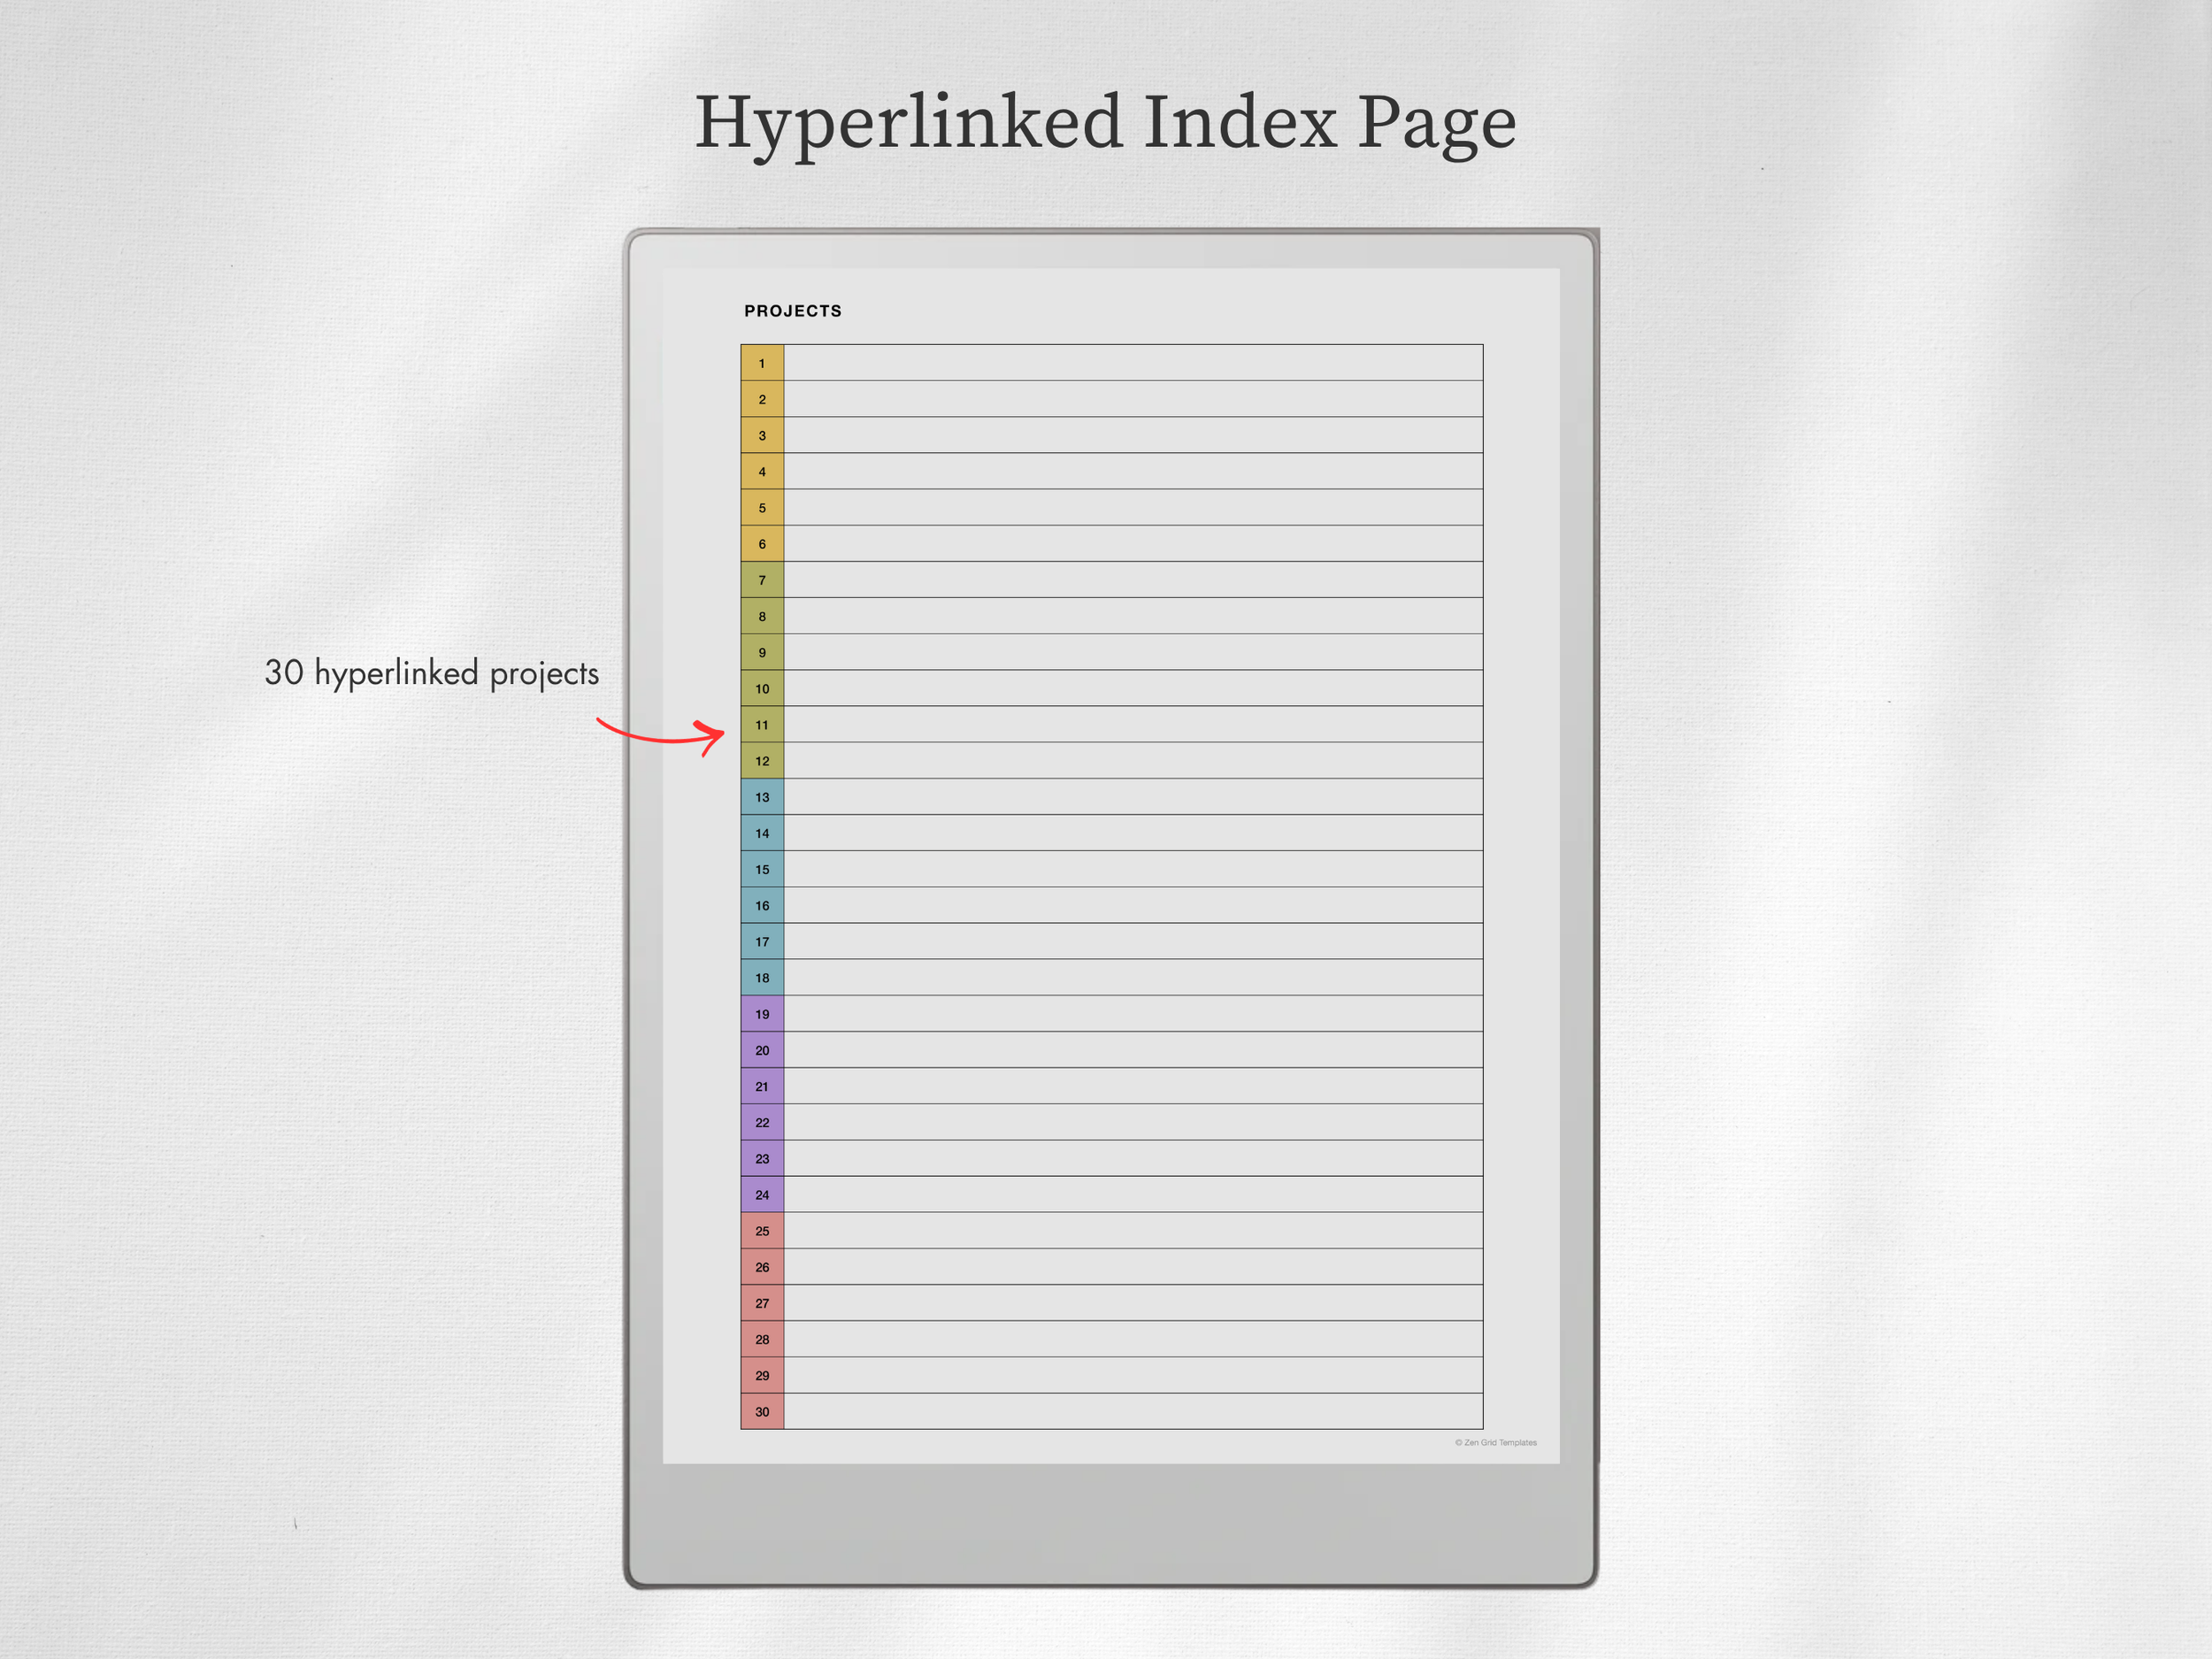Go to blue project tab 16
This screenshot has height=1659, width=2212.
click(762, 905)
